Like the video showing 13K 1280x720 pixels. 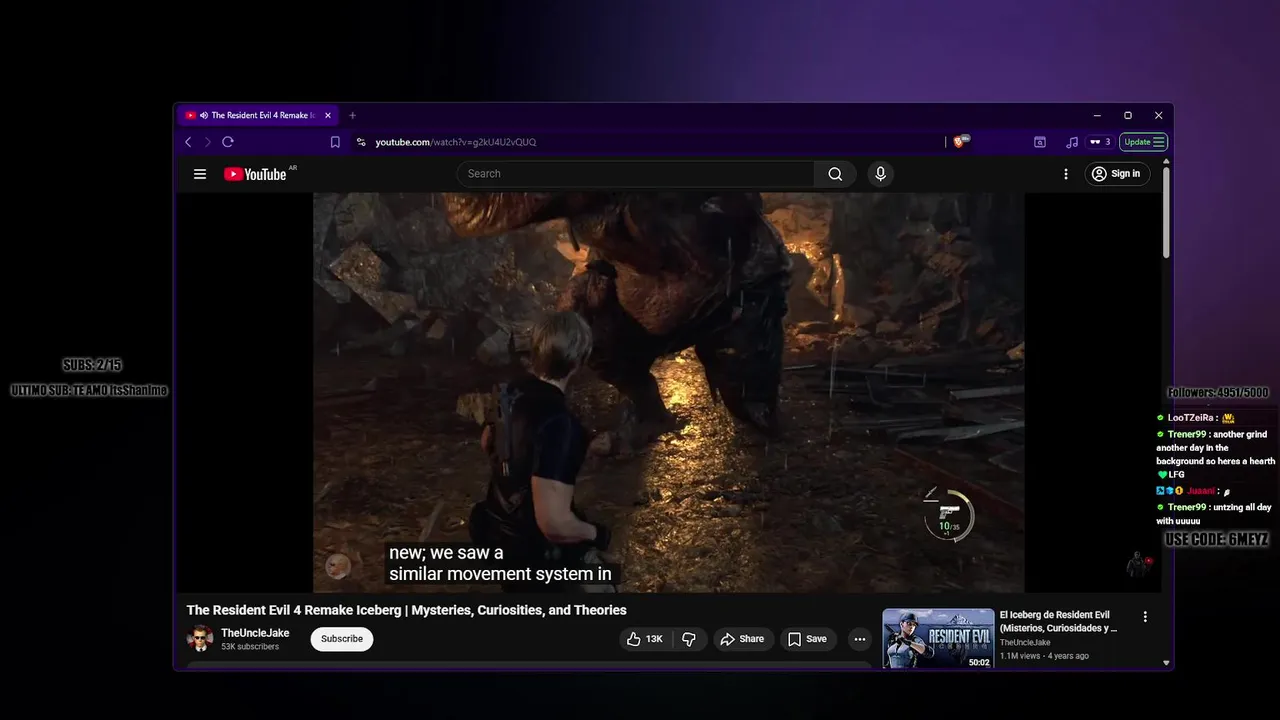point(645,639)
